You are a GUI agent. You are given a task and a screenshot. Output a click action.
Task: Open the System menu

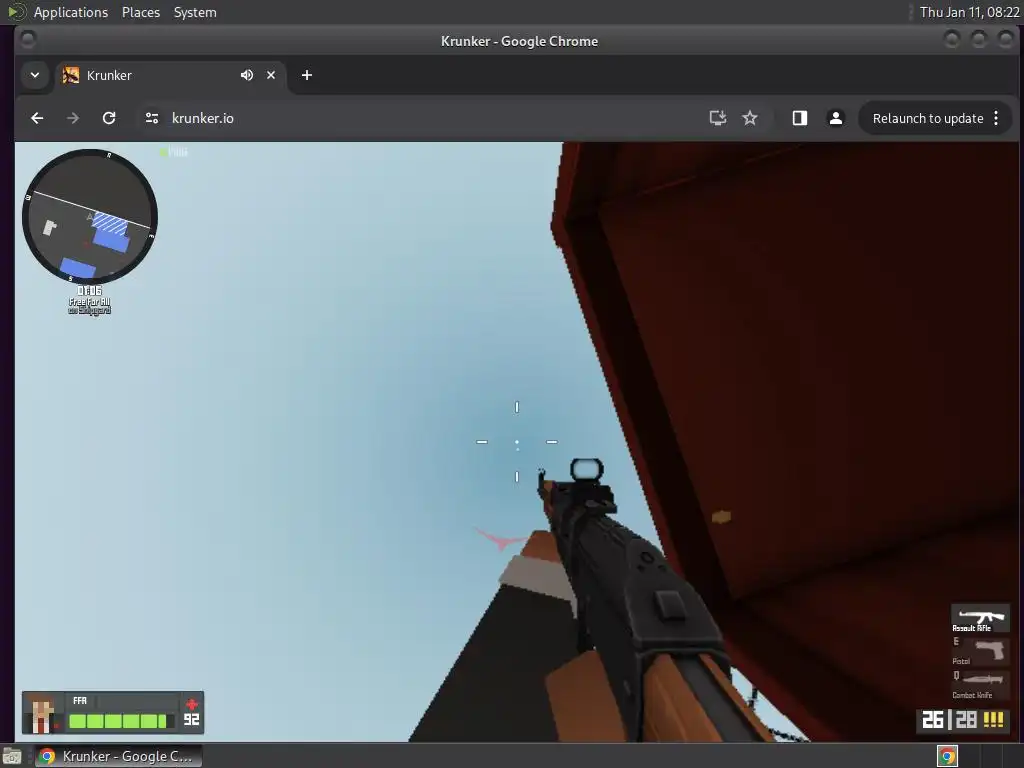coord(195,12)
